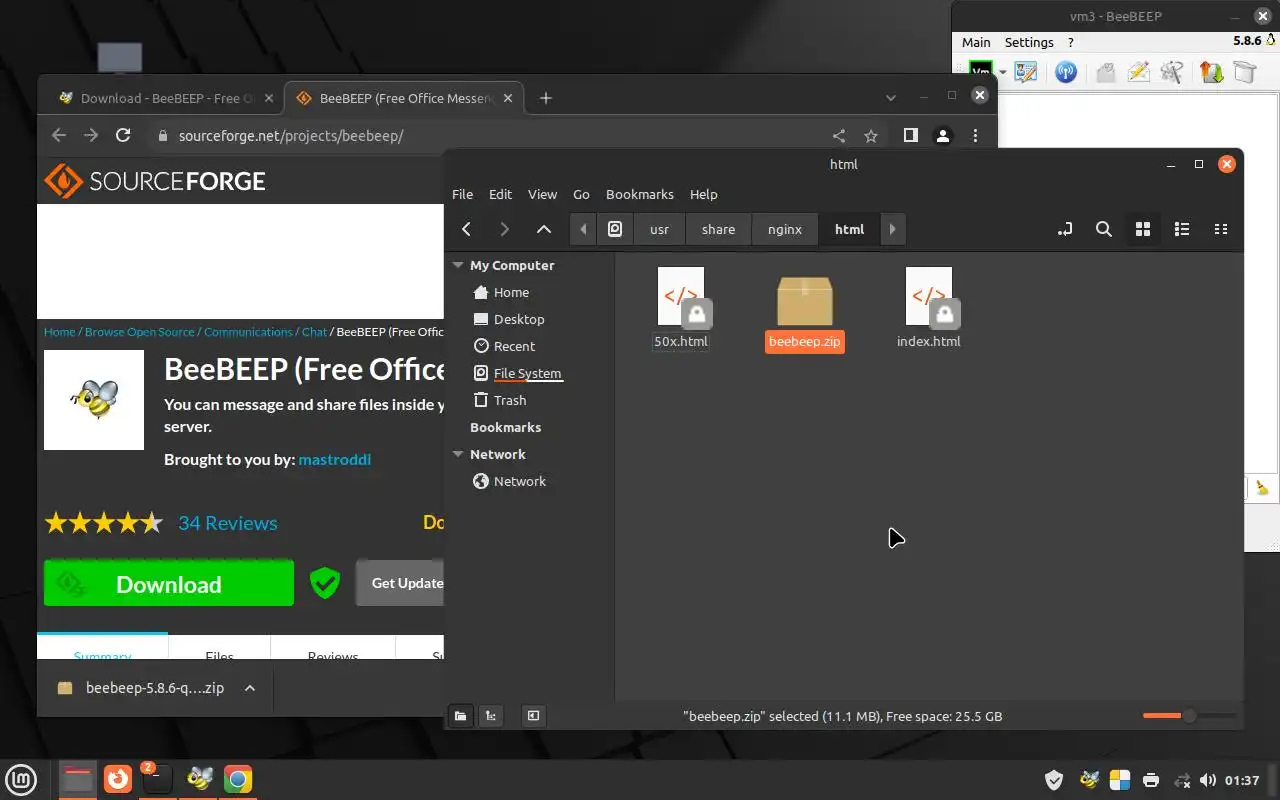This screenshot has width=1280, height=800.
Task: Switch to Download - BeeBEEP tab
Action: pyautogui.click(x=165, y=98)
